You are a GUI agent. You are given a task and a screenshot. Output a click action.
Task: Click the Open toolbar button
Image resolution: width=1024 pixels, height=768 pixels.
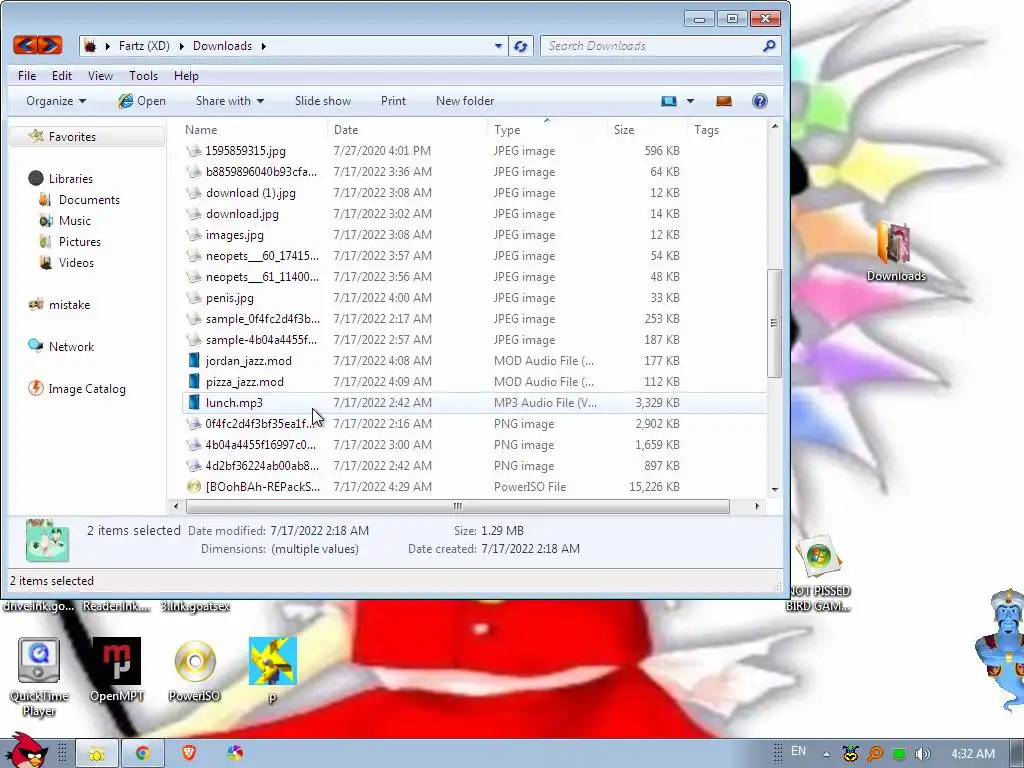[x=142, y=101]
